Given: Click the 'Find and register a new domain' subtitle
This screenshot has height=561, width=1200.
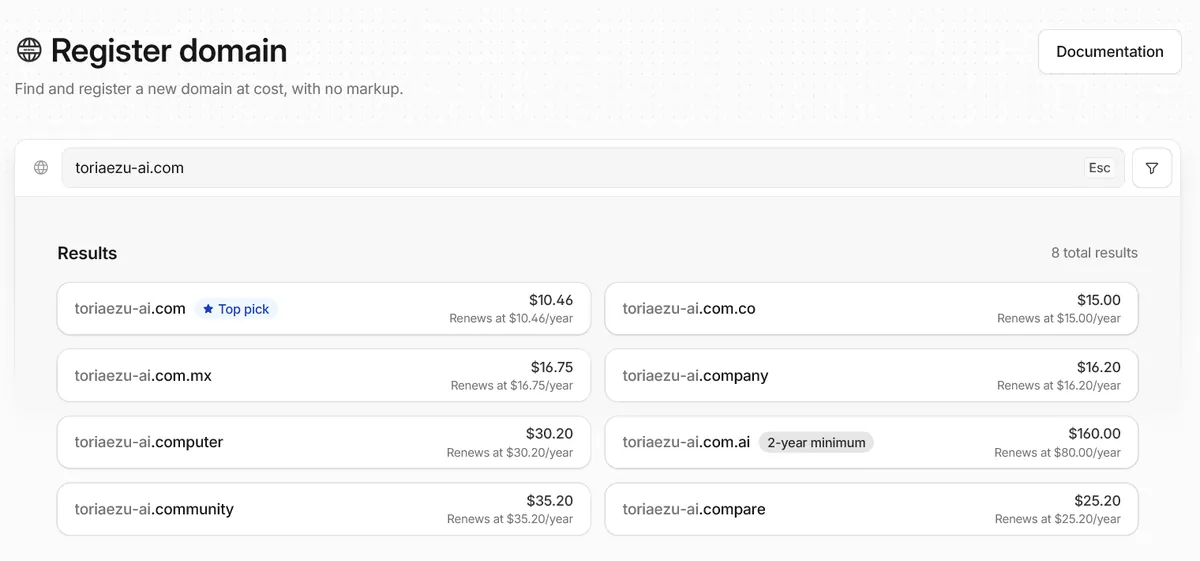Looking at the screenshot, I should click(x=209, y=89).
